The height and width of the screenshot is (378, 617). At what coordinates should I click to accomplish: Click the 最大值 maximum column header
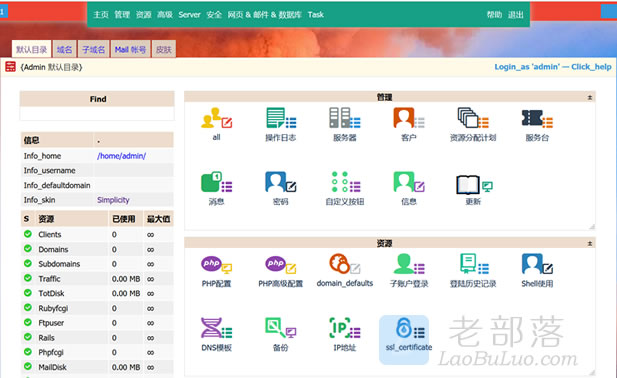[158, 219]
